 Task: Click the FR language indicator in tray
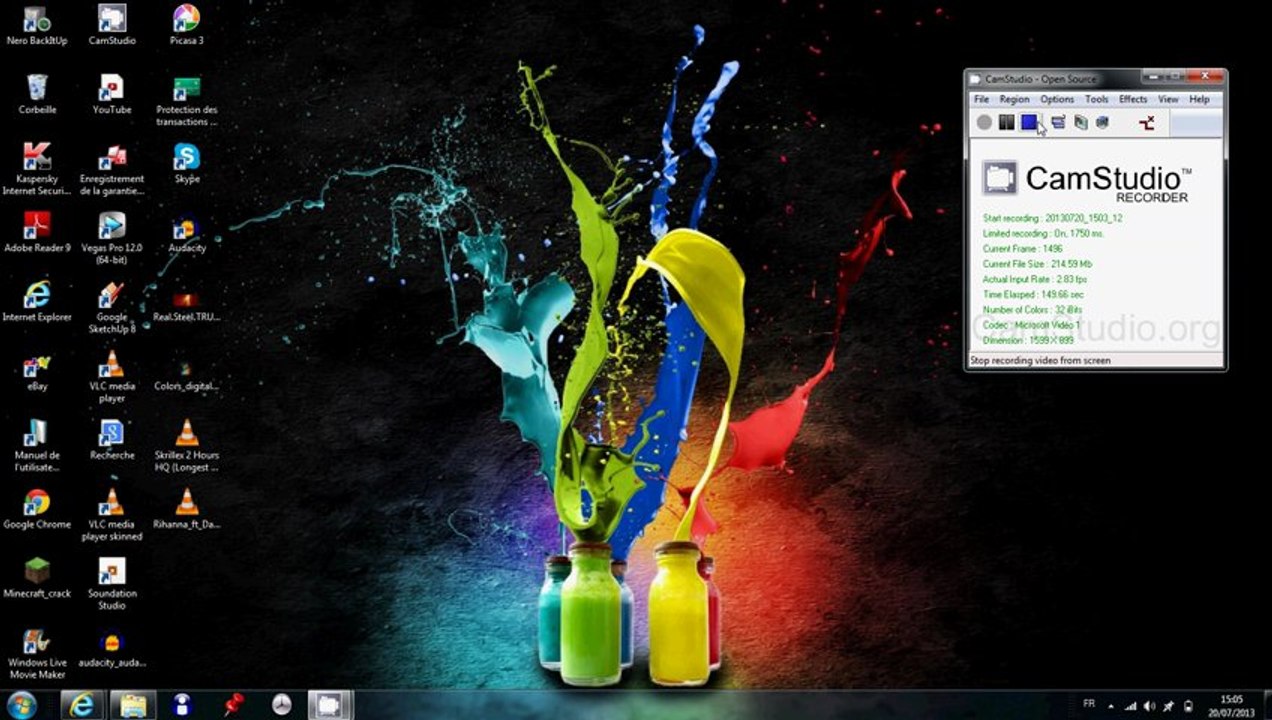[x=1089, y=705]
